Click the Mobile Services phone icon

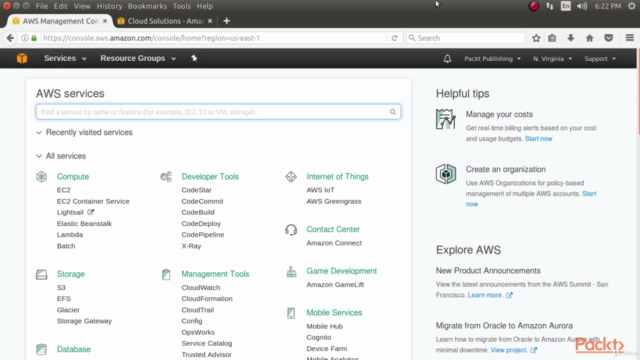pyautogui.click(x=291, y=313)
